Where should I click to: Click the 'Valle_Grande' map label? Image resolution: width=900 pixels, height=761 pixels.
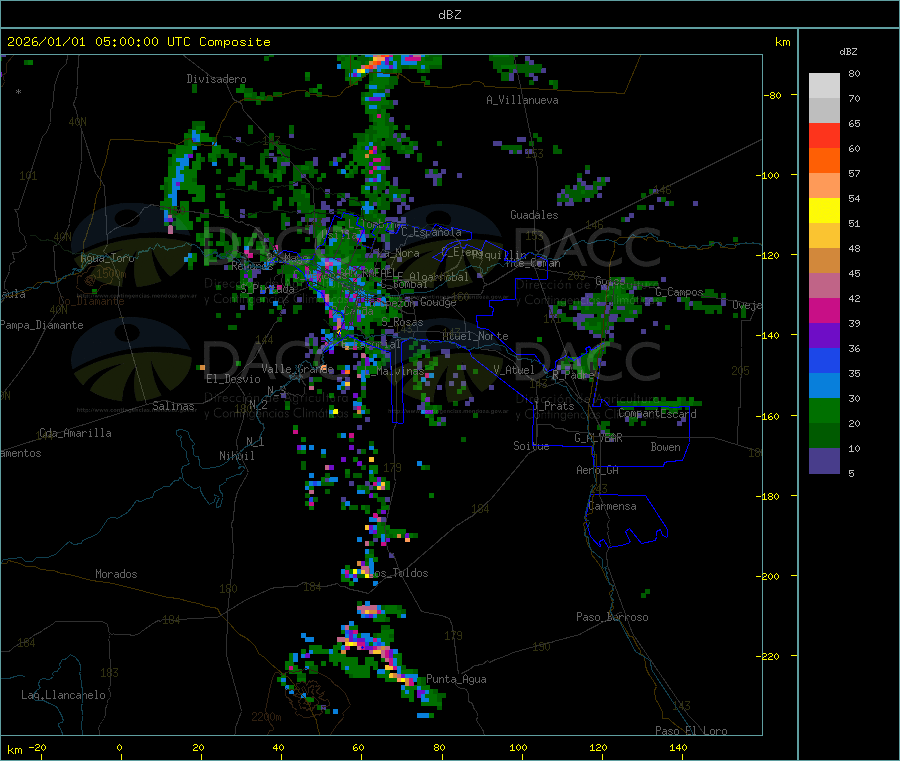point(297,369)
